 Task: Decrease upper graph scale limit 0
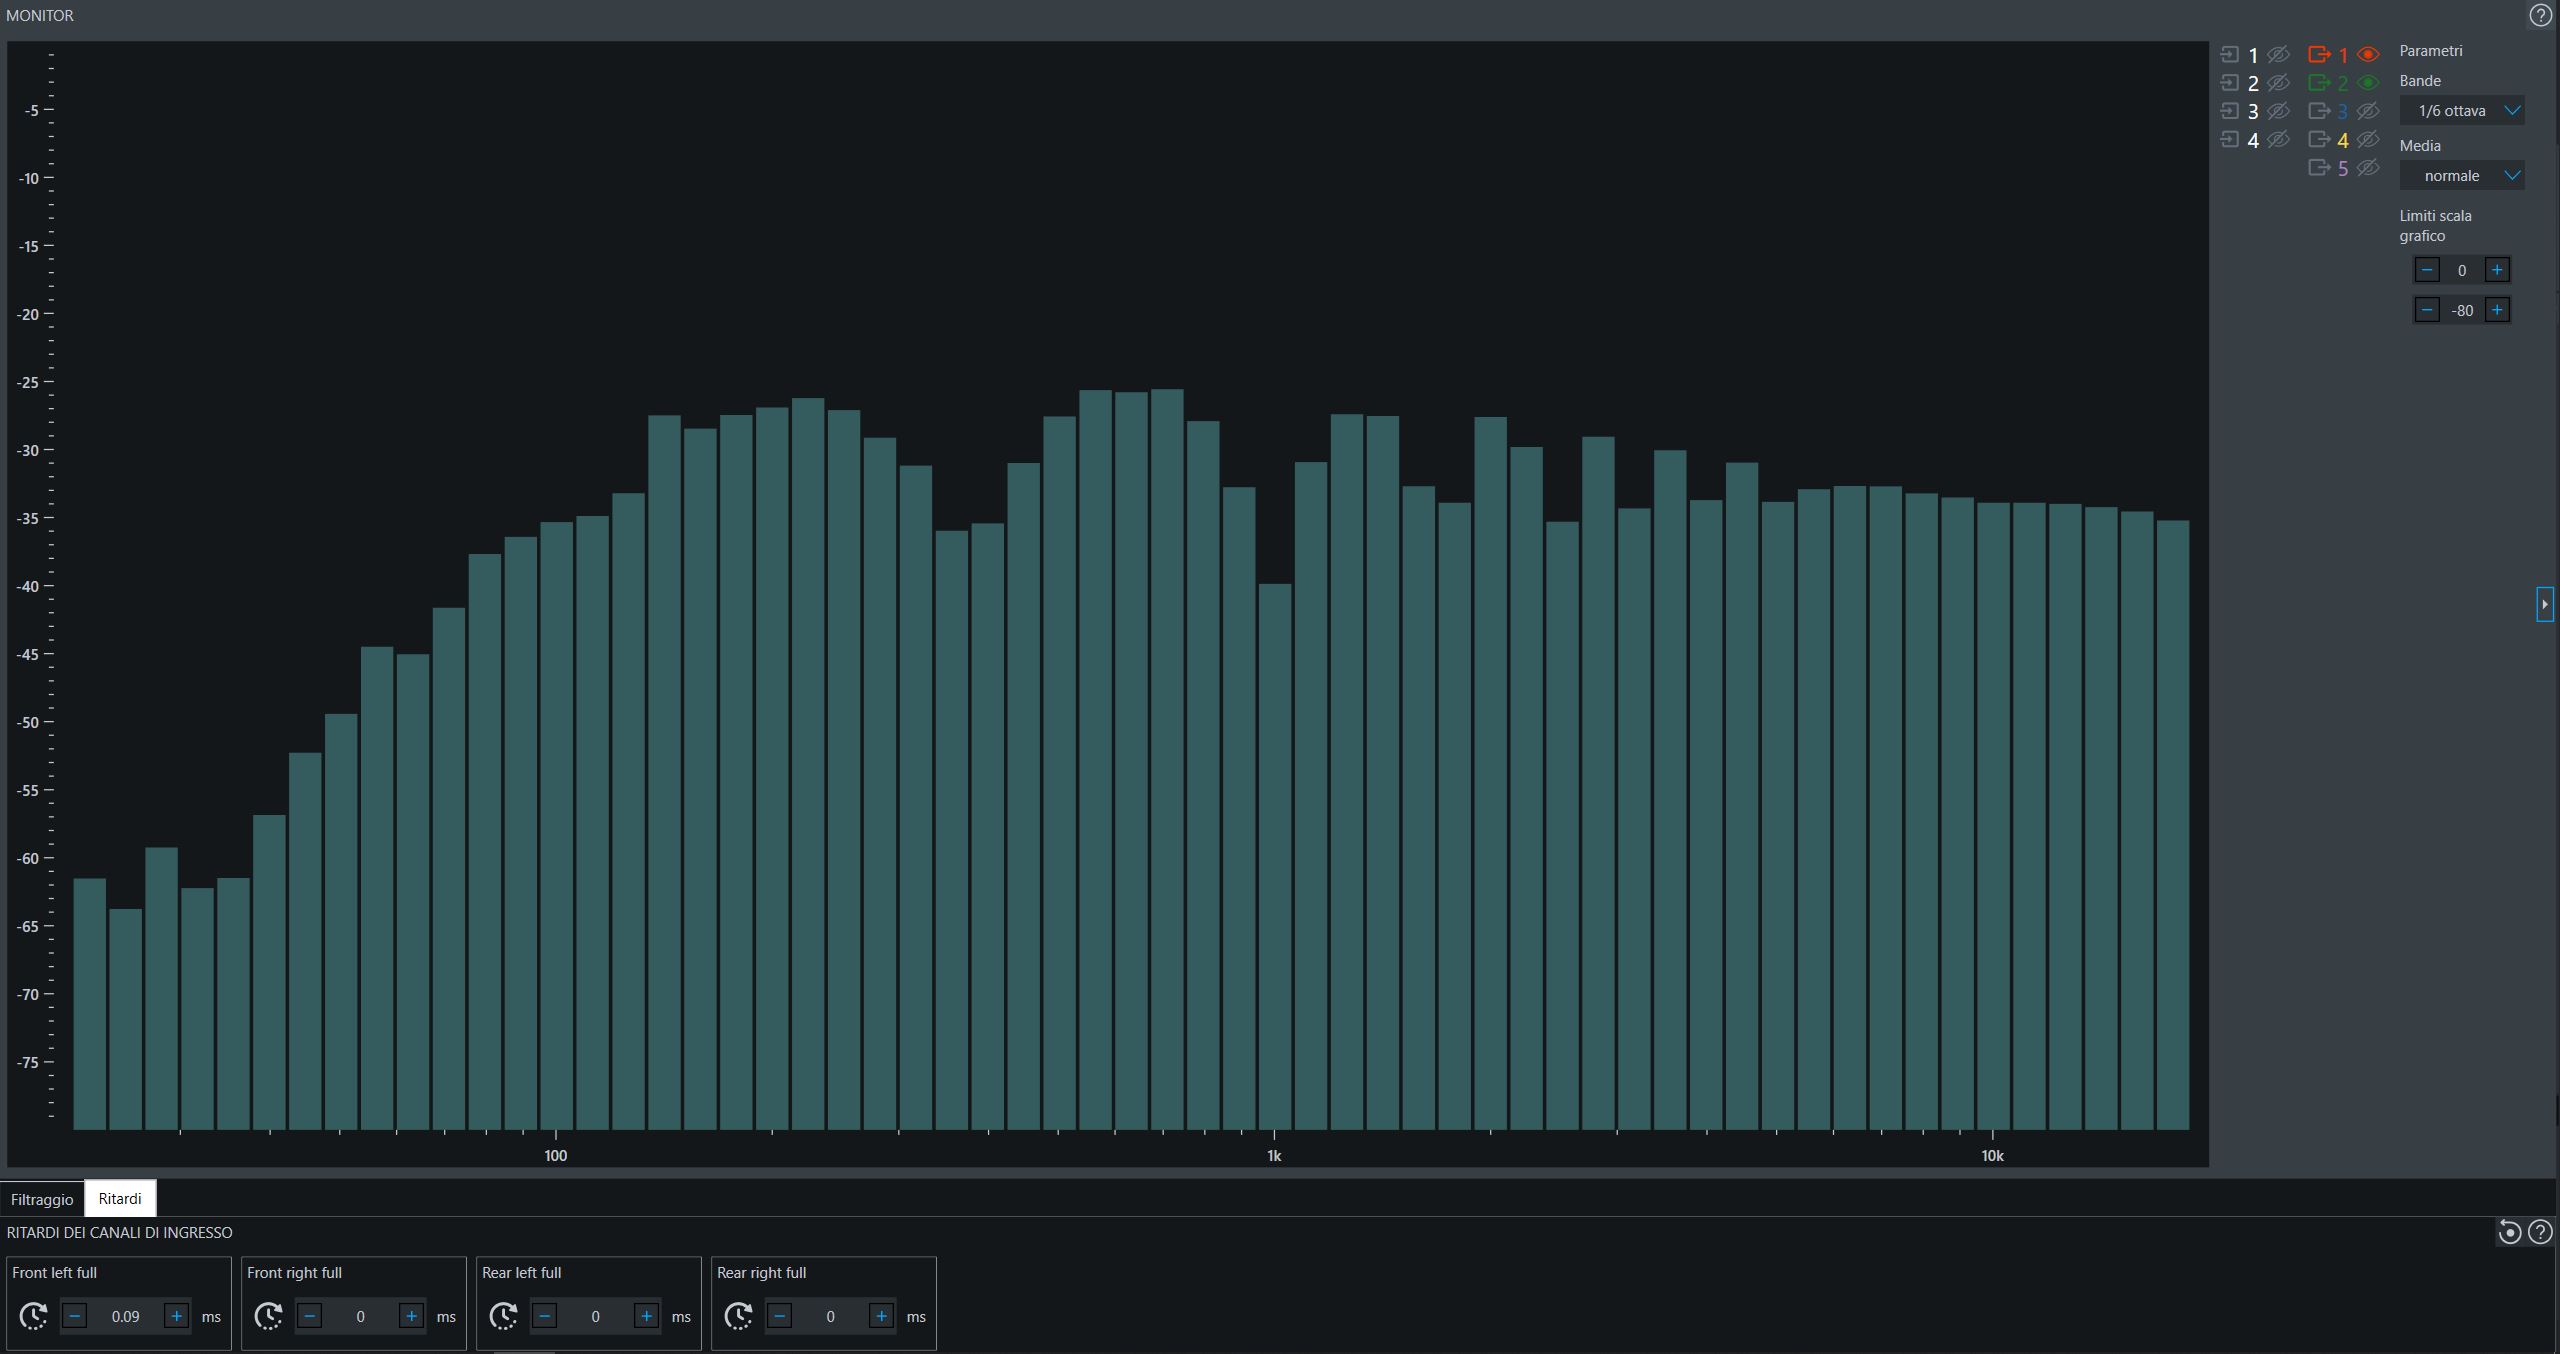coord(2427,270)
